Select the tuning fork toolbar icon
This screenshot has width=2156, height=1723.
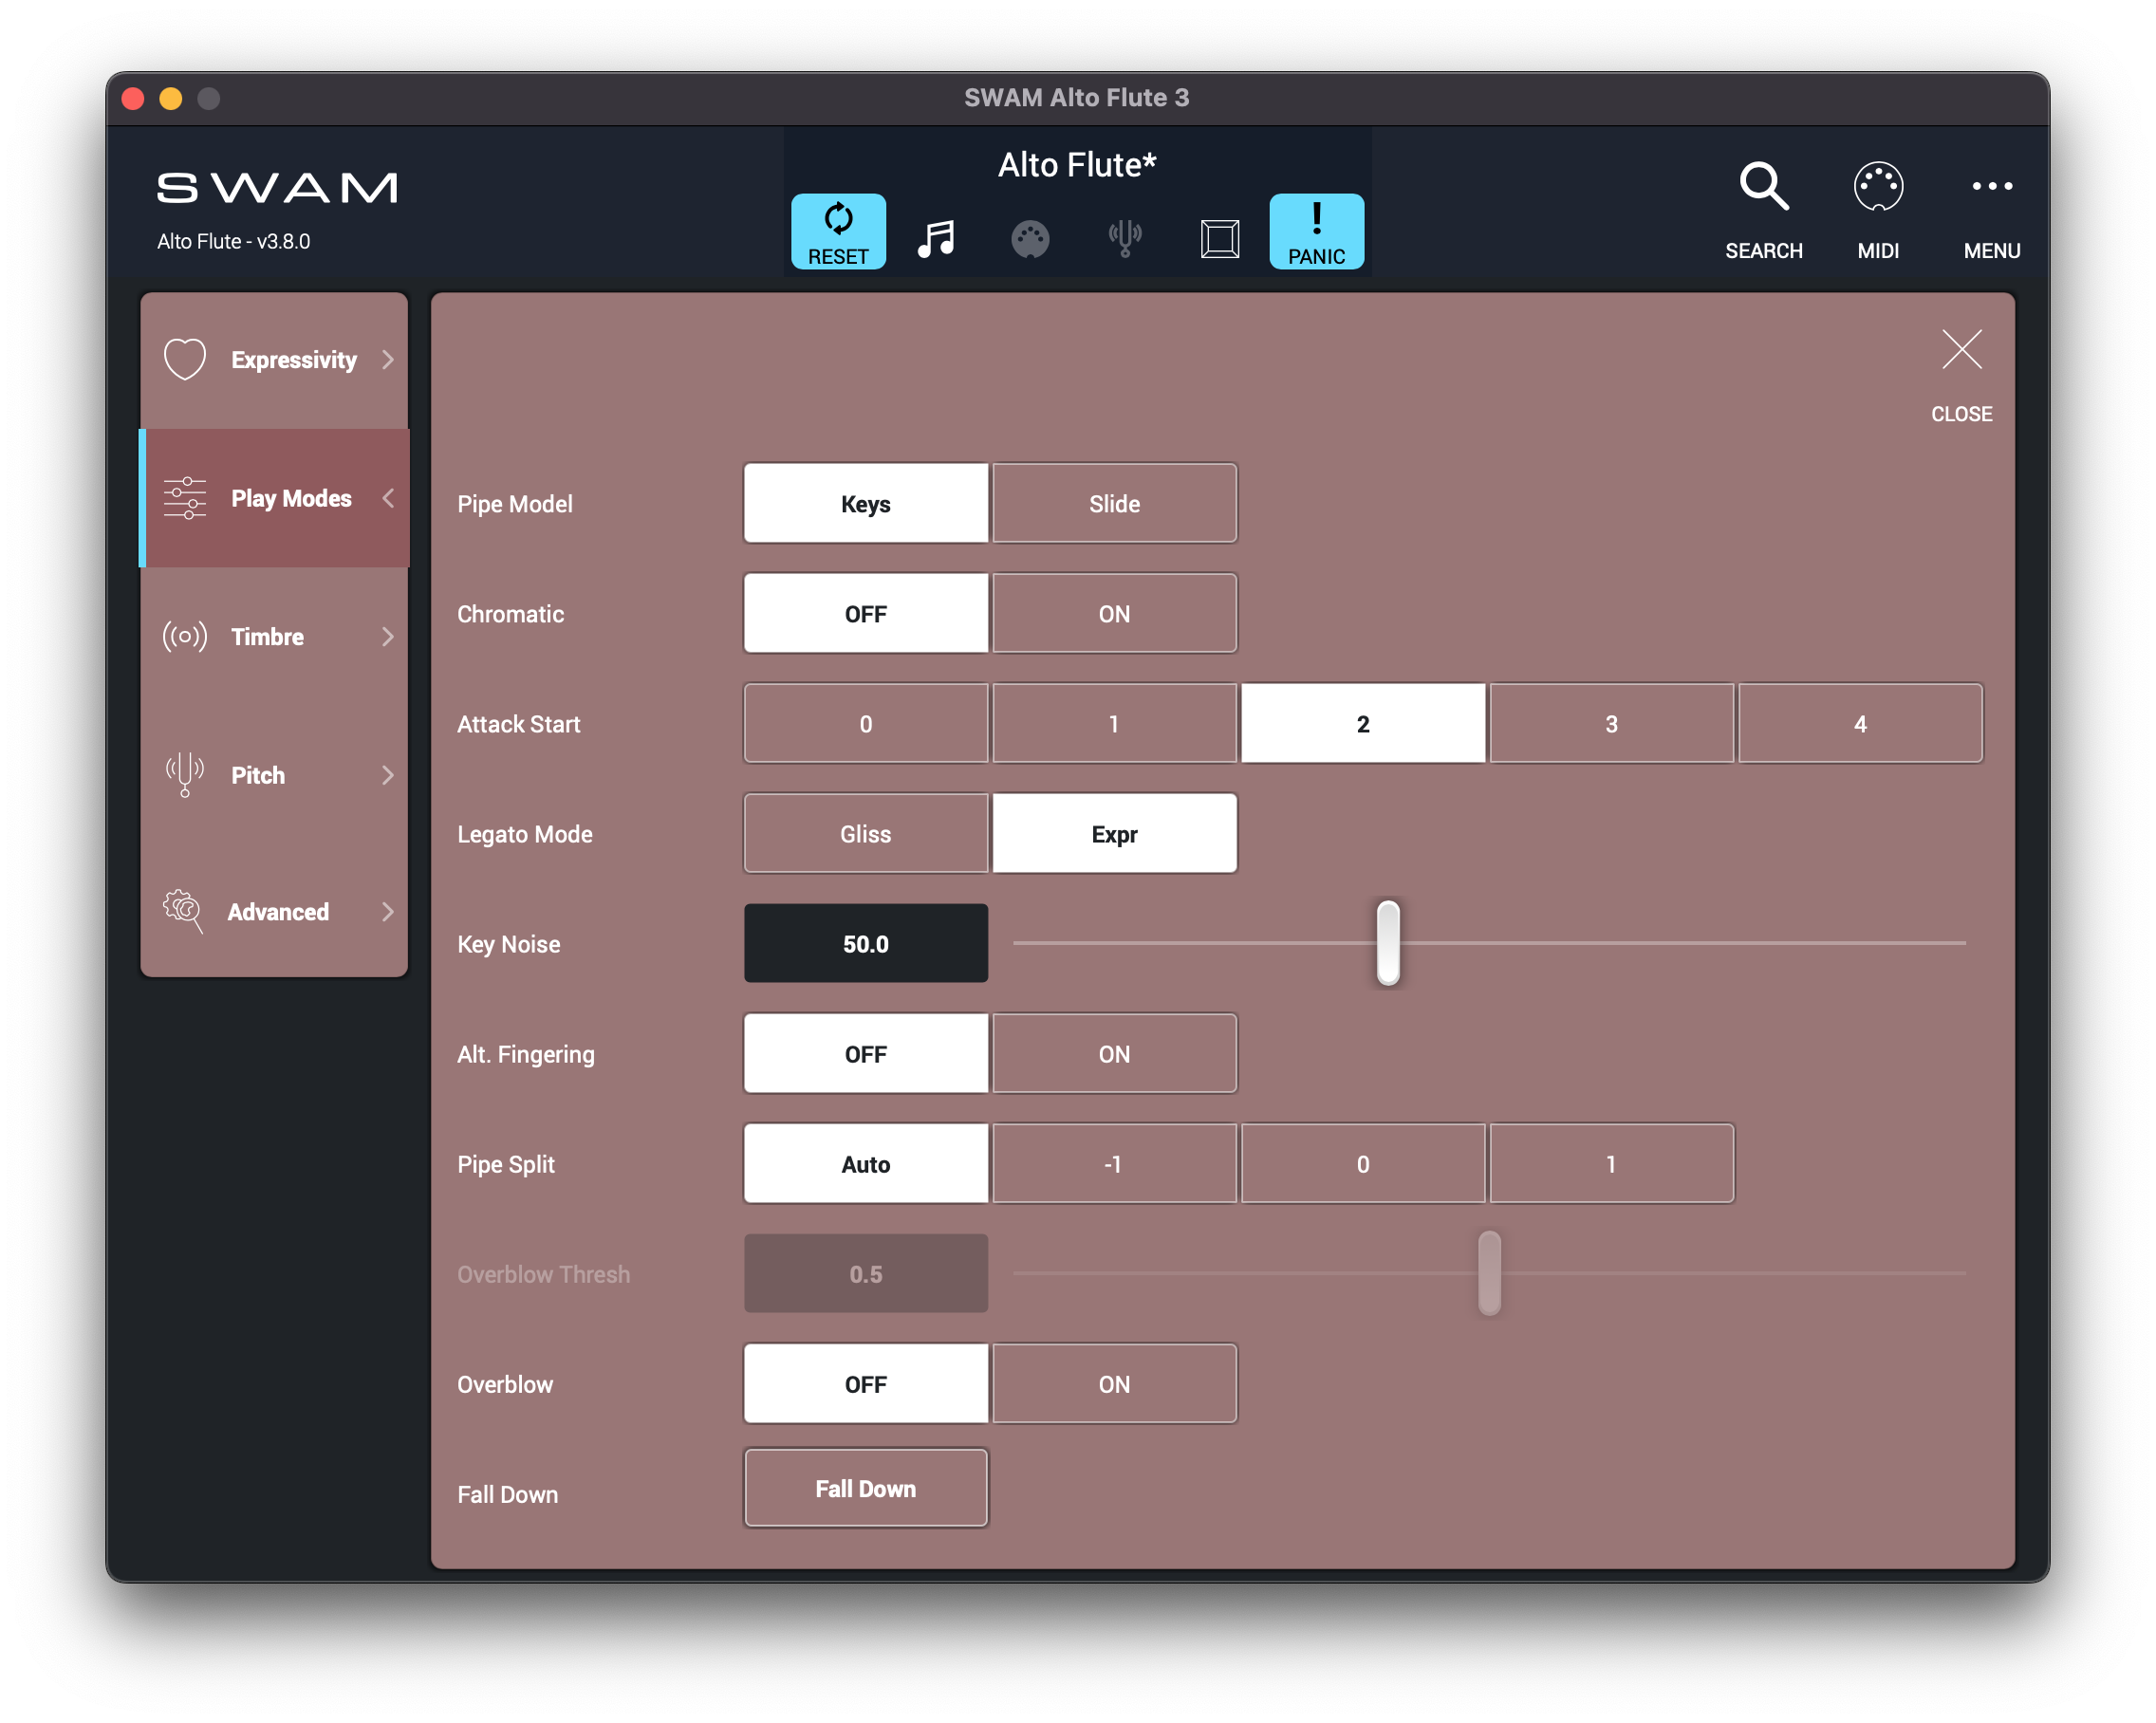point(1125,239)
